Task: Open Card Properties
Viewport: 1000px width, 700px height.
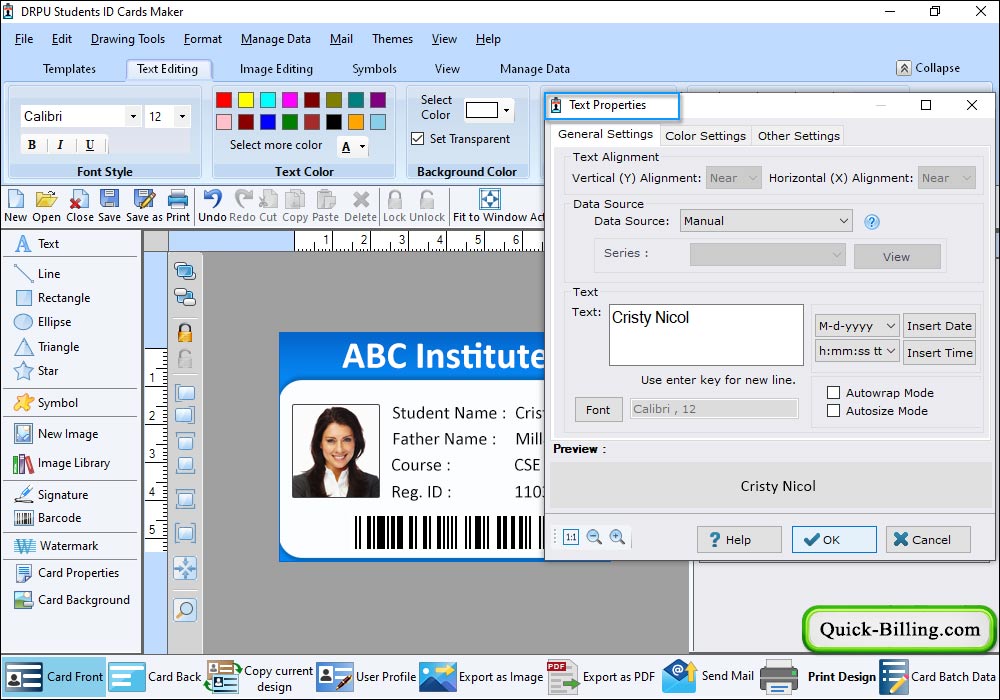Action: [x=66, y=572]
